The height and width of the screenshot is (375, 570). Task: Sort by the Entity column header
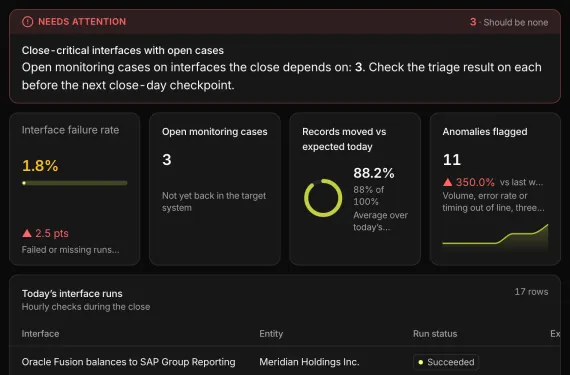pyautogui.click(x=271, y=334)
